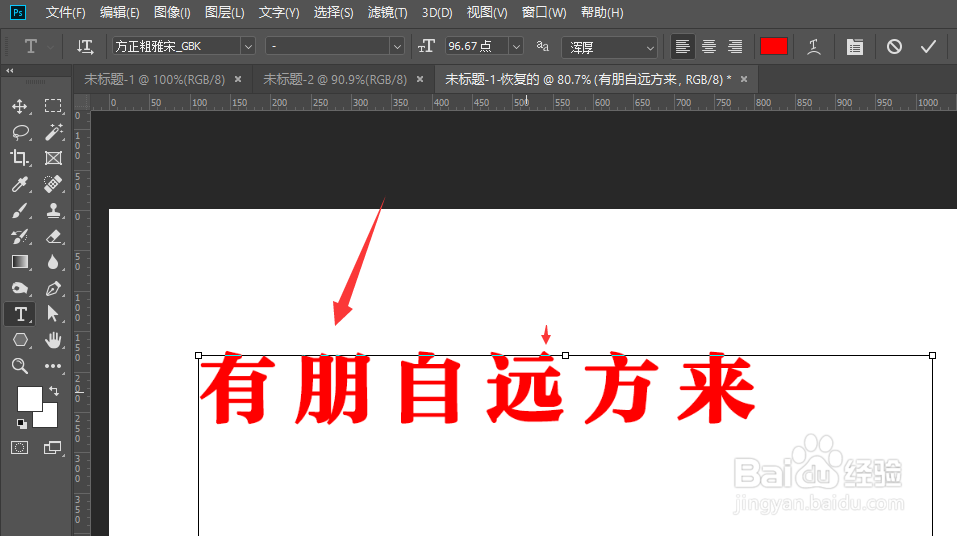Select the Crop tool
The width and height of the screenshot is (957, 536).
[x=20, y=158]
